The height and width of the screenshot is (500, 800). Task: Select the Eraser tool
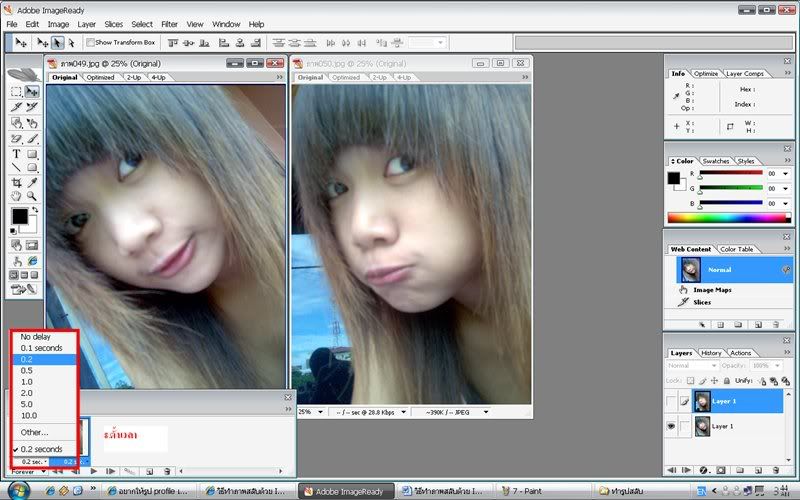(16, 138)
